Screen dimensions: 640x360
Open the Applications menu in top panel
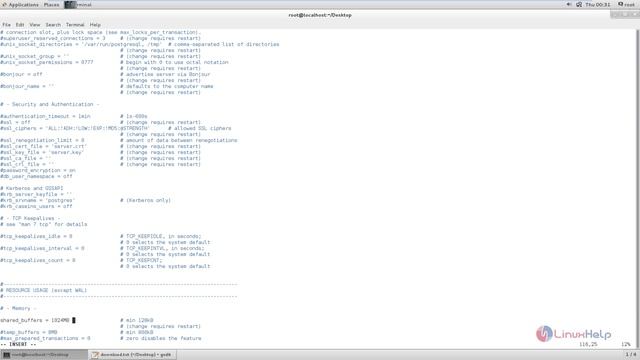(20, 4)
